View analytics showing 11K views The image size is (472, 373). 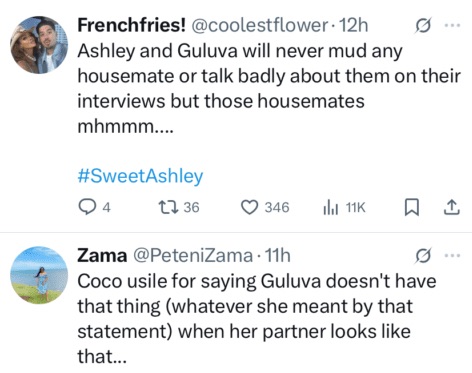coord(344,207)
